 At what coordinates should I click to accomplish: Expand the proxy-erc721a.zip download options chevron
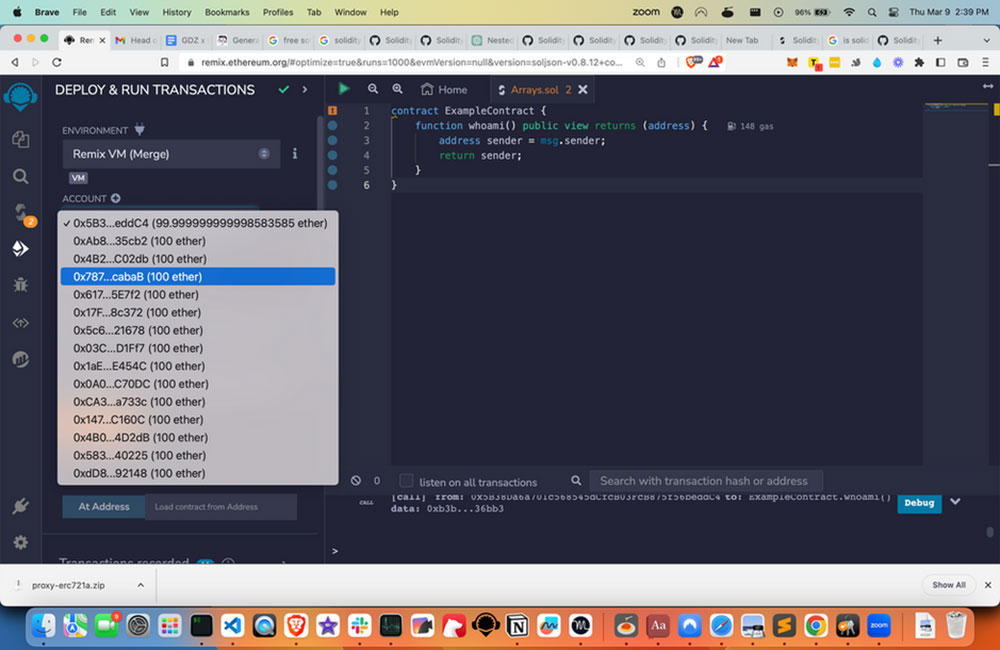(x=140, y=585)
